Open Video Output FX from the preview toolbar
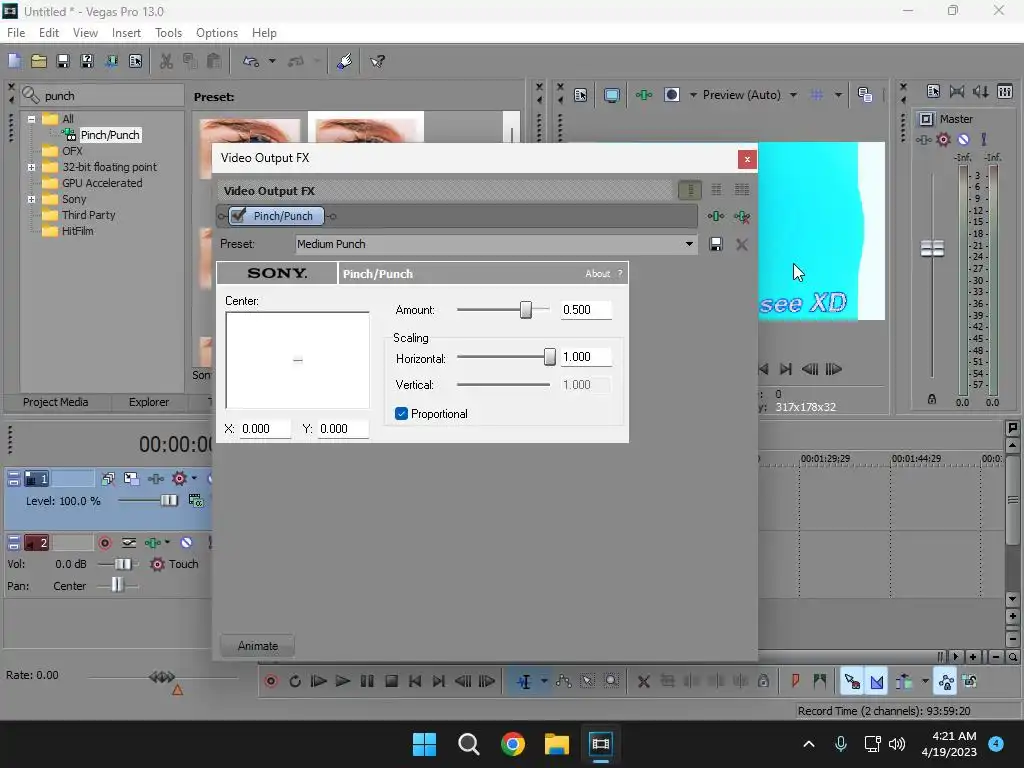The height and width of the screenshot is (768, 1024). (644, 95)
